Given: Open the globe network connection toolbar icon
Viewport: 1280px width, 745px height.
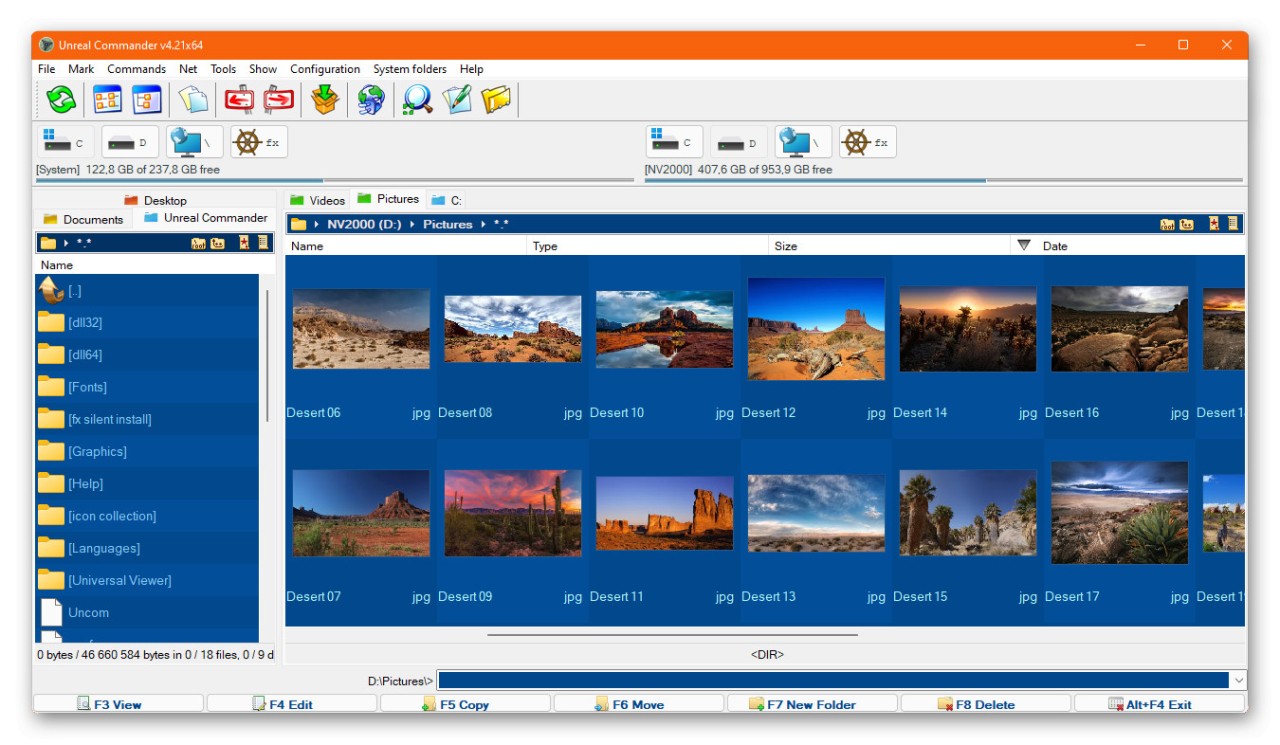Looking at the screenshot, I should point(371,100).
